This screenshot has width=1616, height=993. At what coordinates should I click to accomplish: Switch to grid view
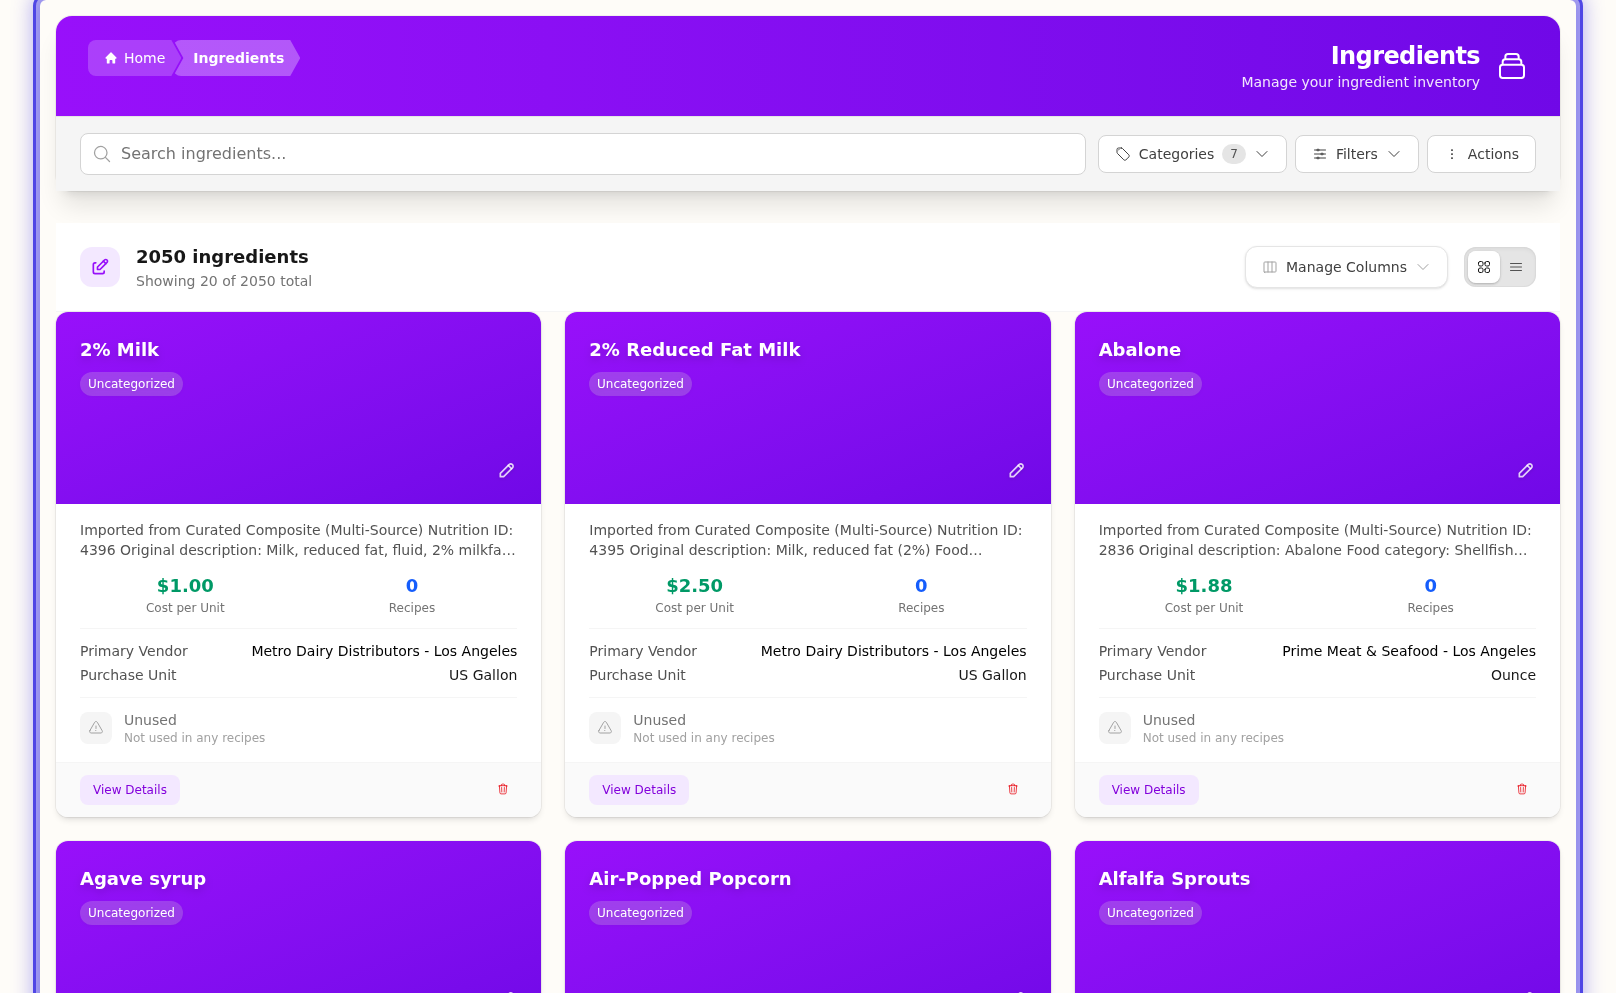[1484, 267]
